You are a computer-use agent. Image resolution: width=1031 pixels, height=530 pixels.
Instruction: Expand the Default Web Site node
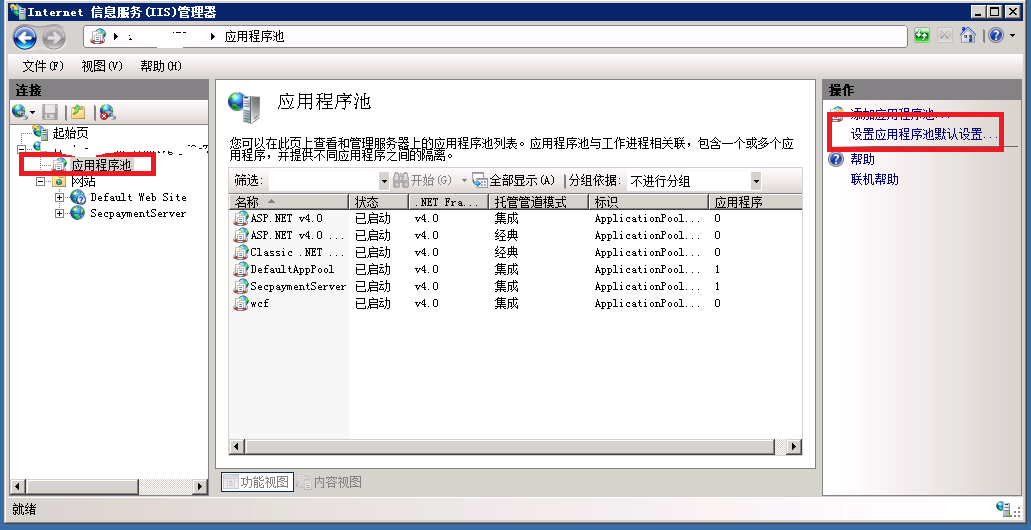coord(60,197)
